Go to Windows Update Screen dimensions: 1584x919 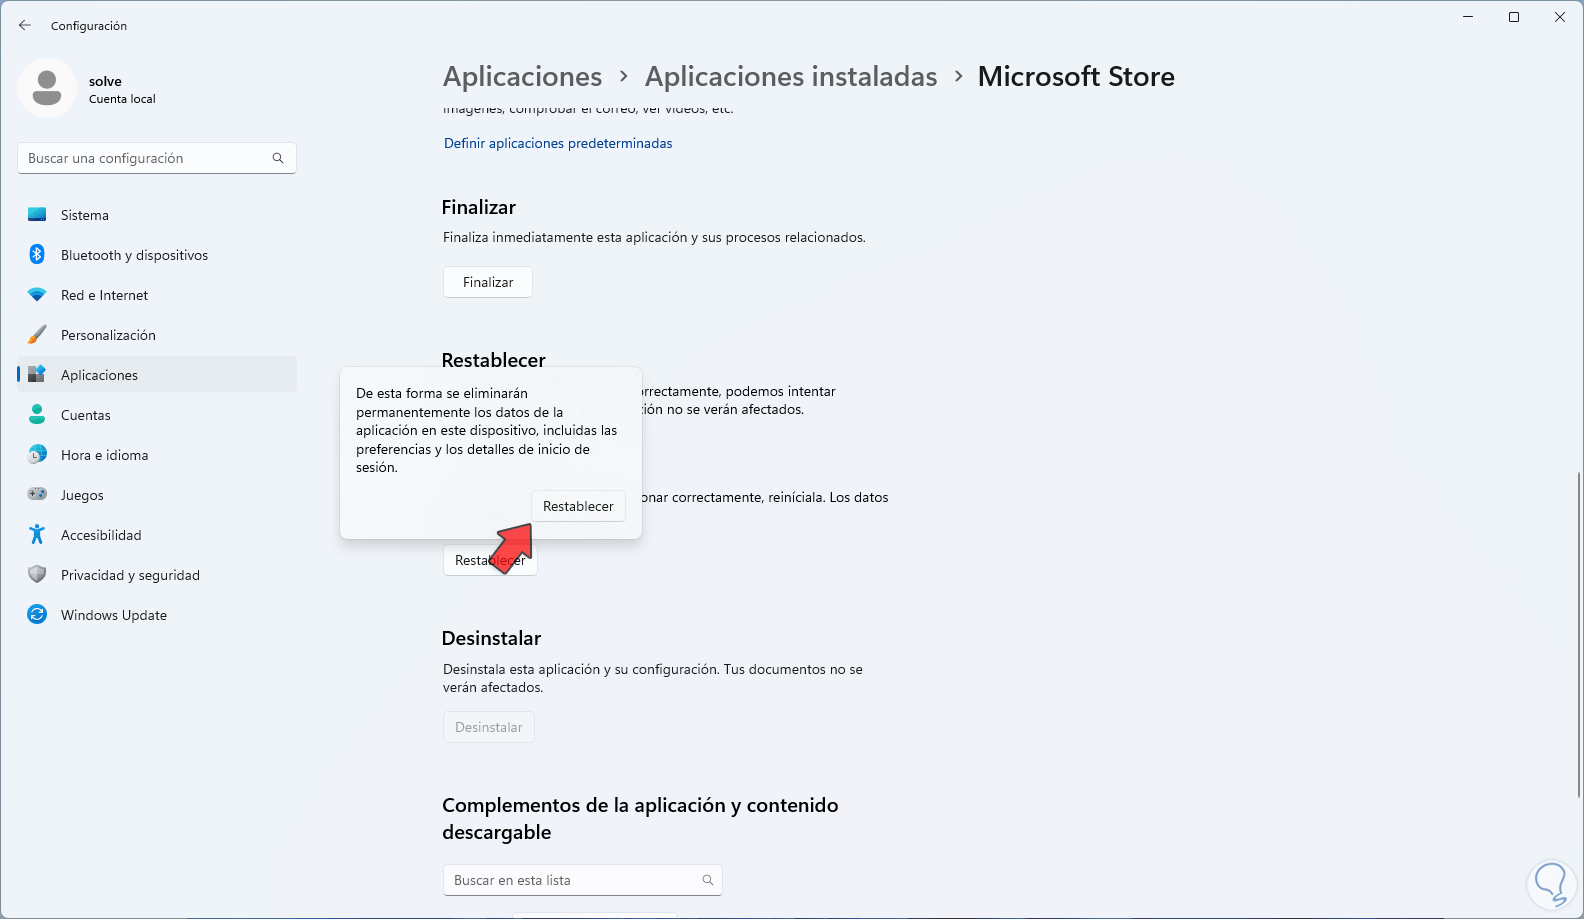point(157,615)
